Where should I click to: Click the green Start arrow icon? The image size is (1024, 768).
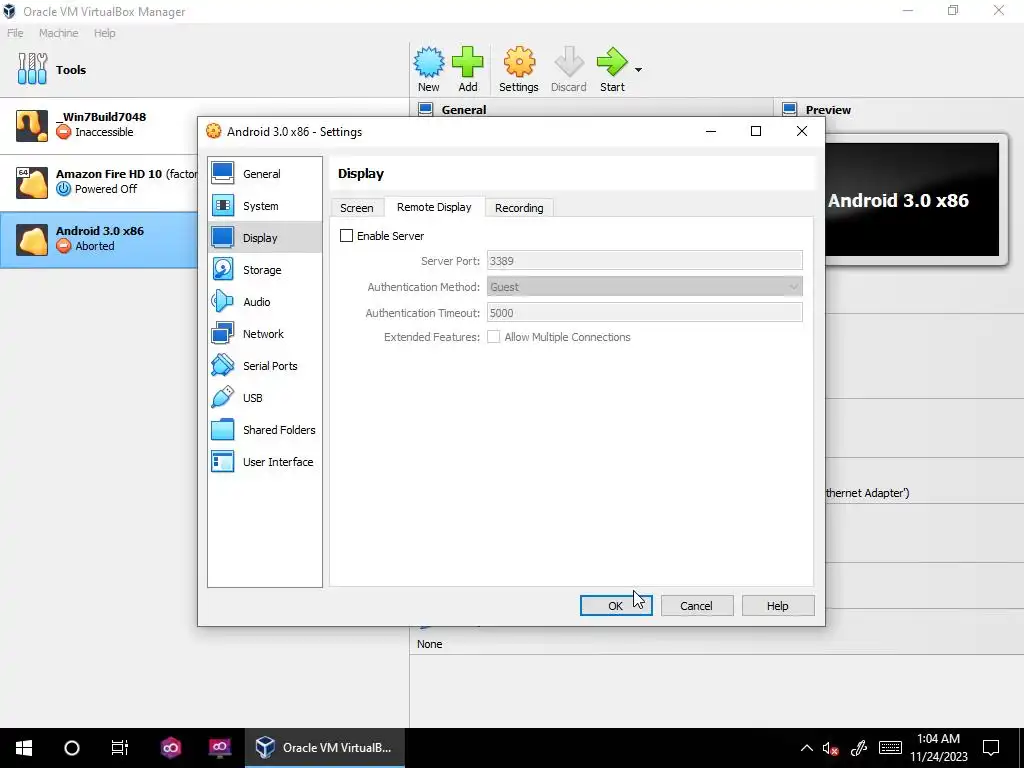coord(612,62)
